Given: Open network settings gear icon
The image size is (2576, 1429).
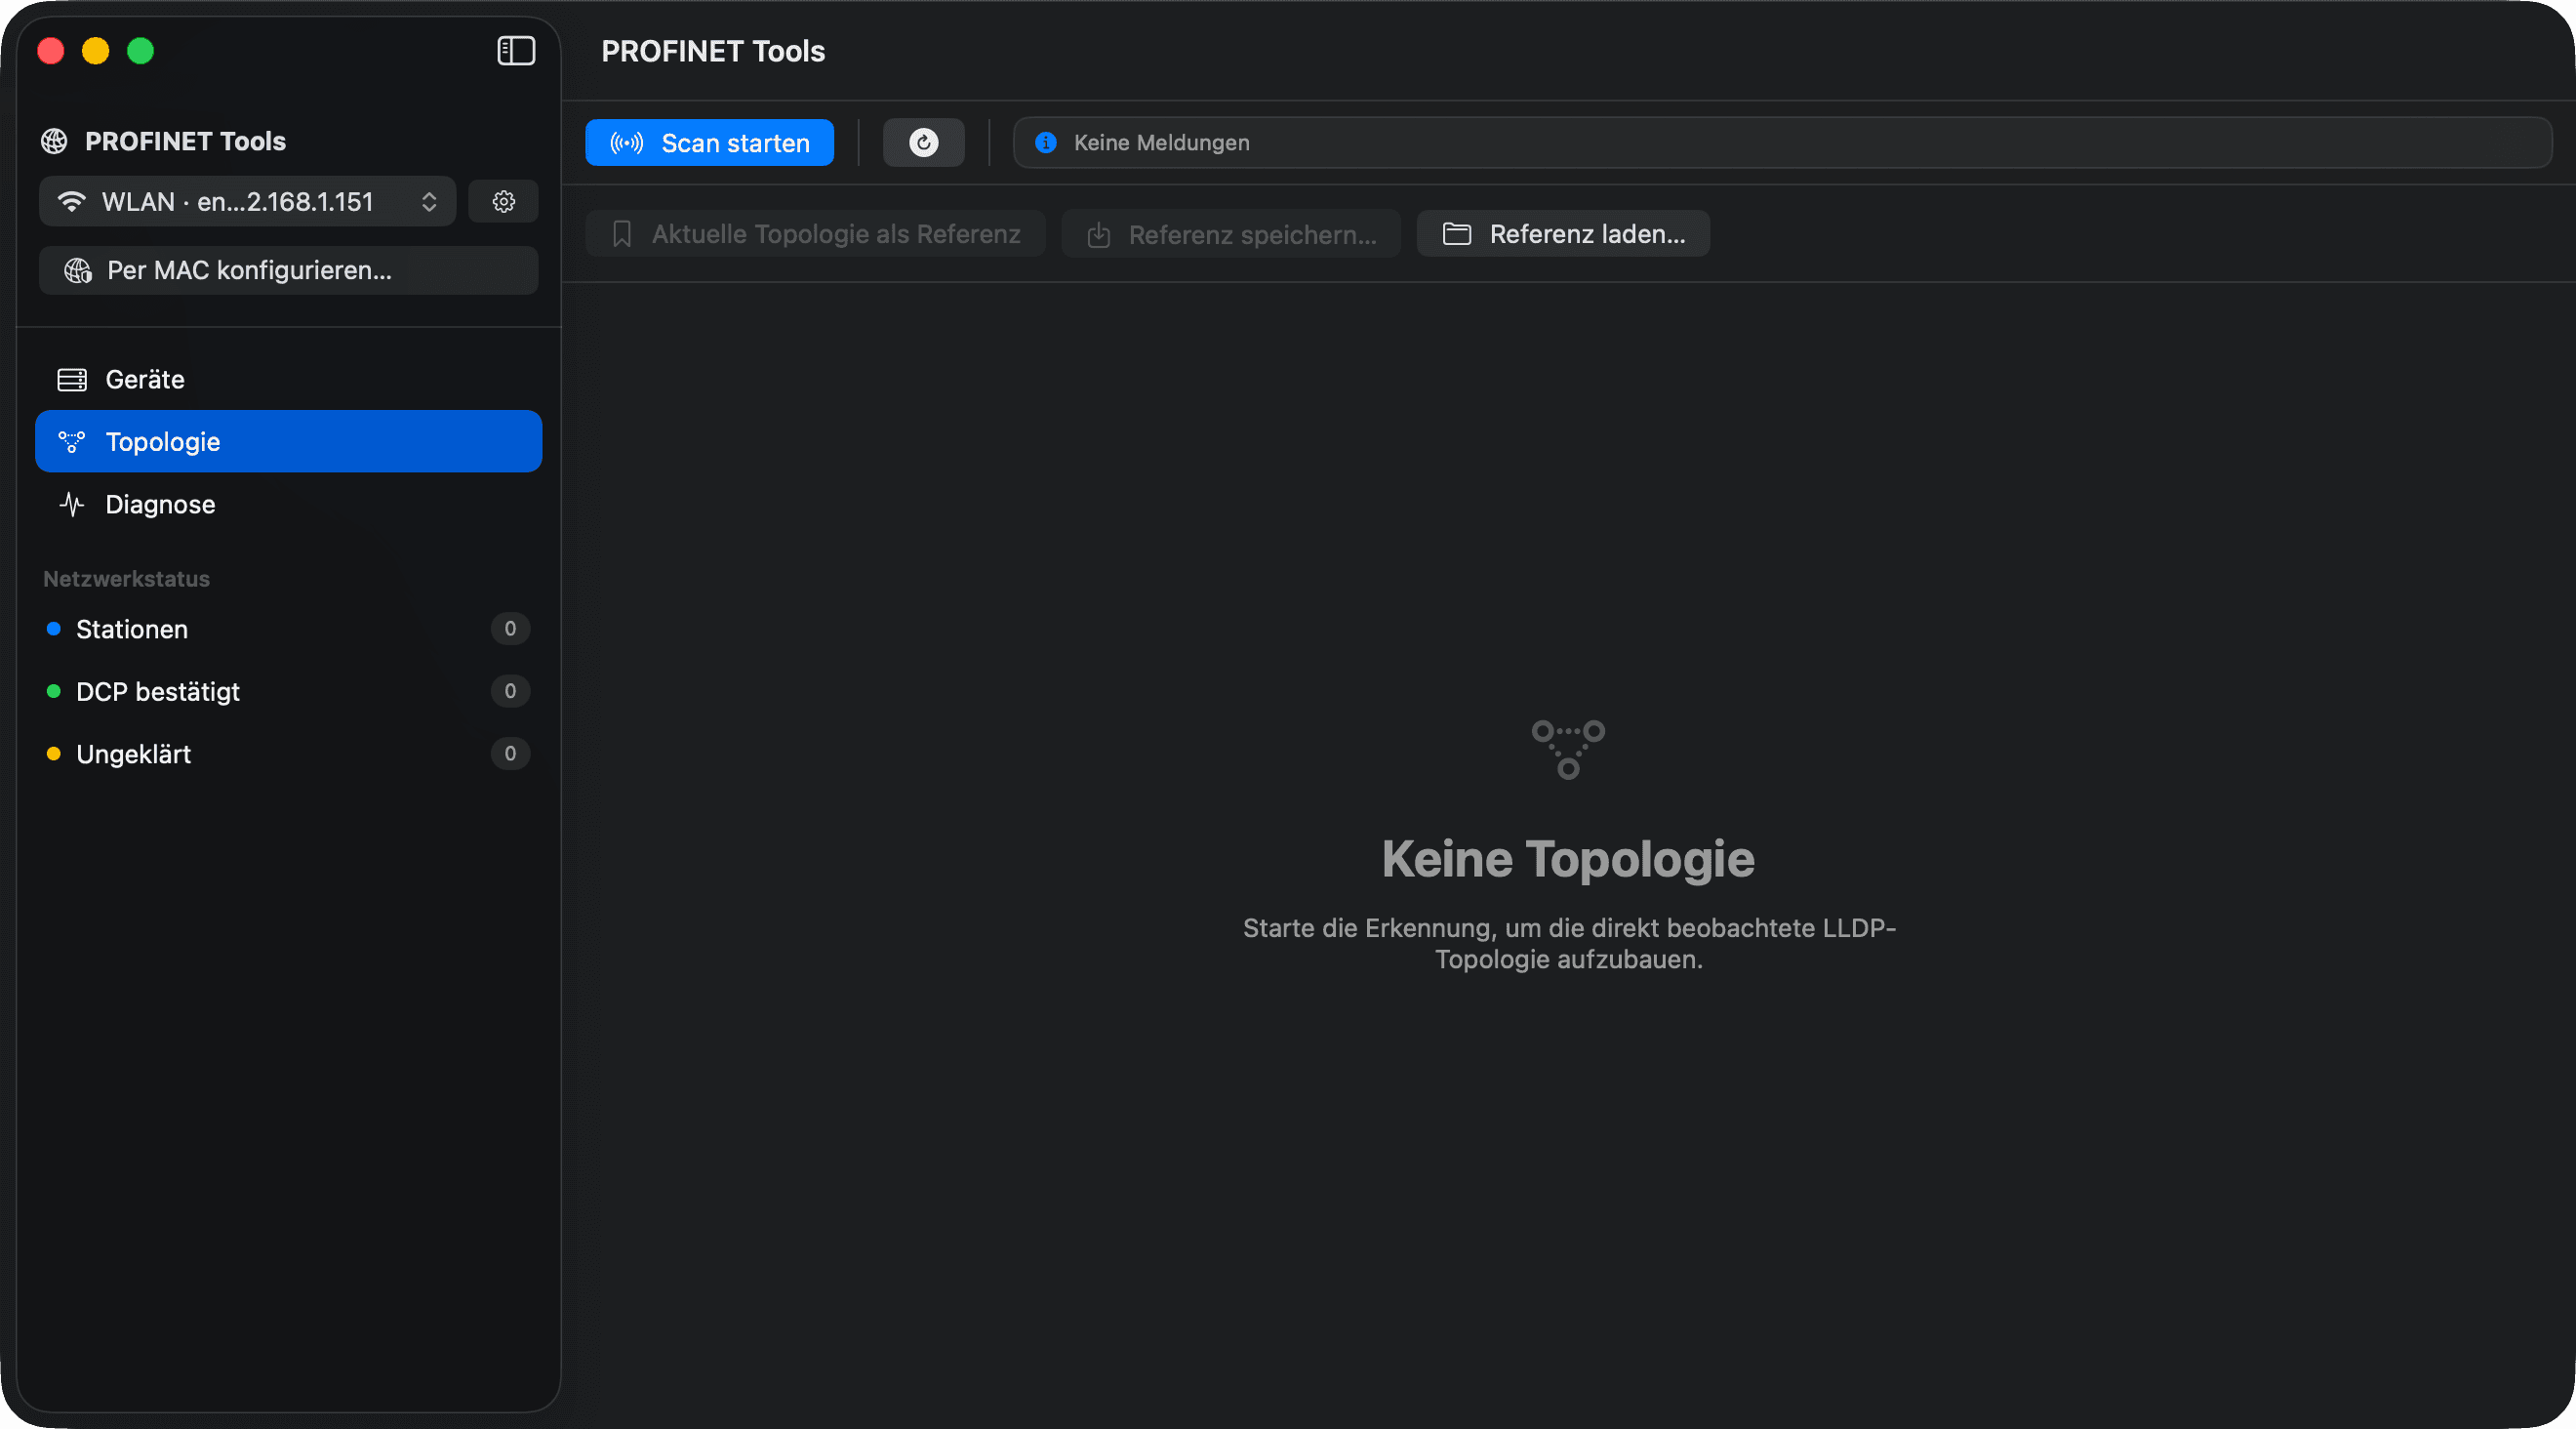Looking at the screenshot, I should click(x=504, y=202).
